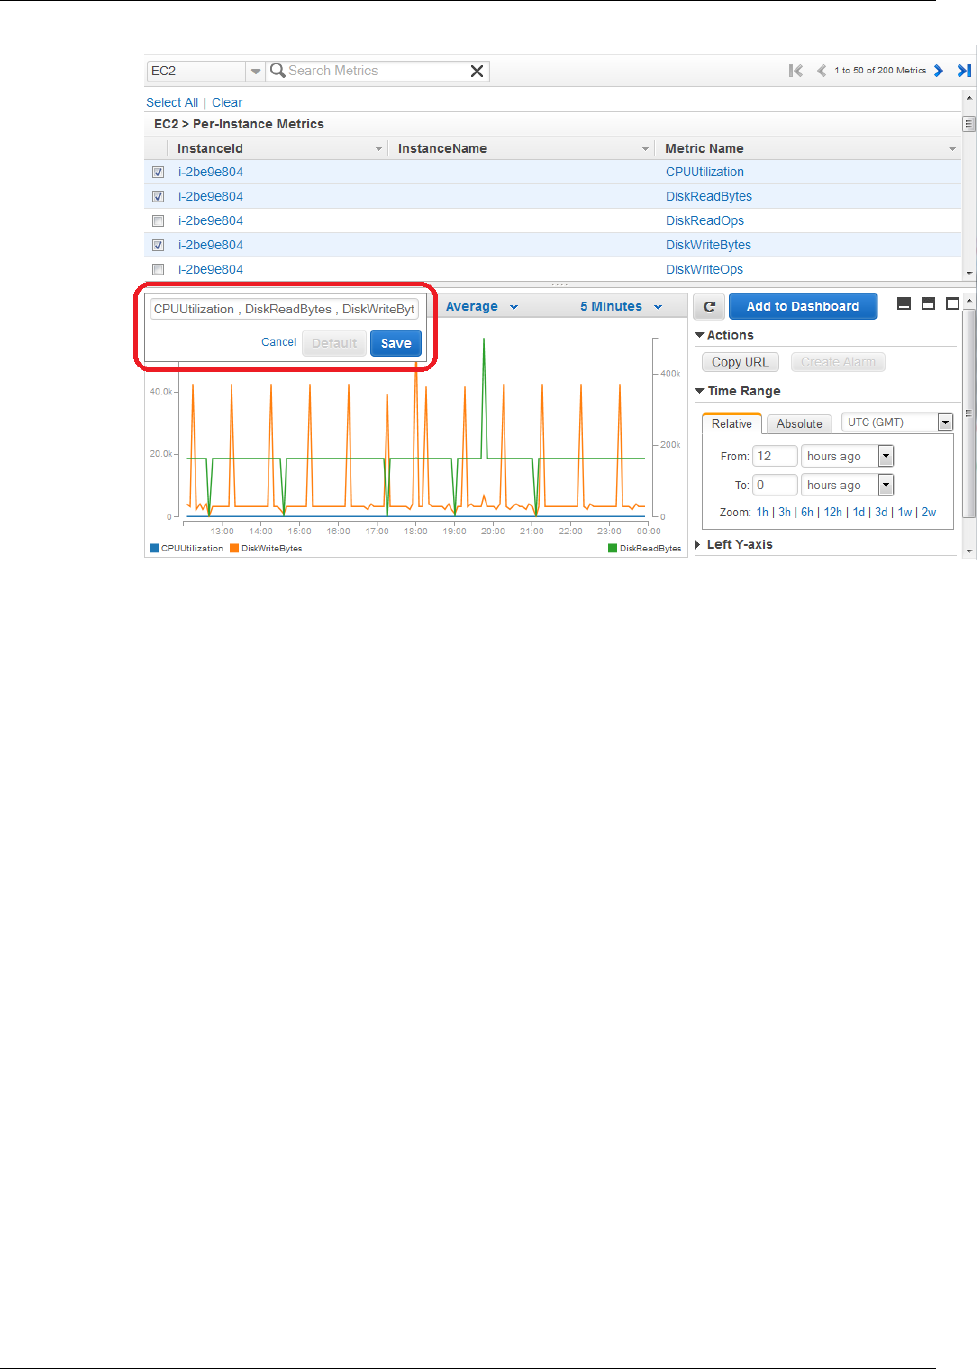Switch to the Absolute tab
This screenshot has width=977, height=1369.
[799, 424]
